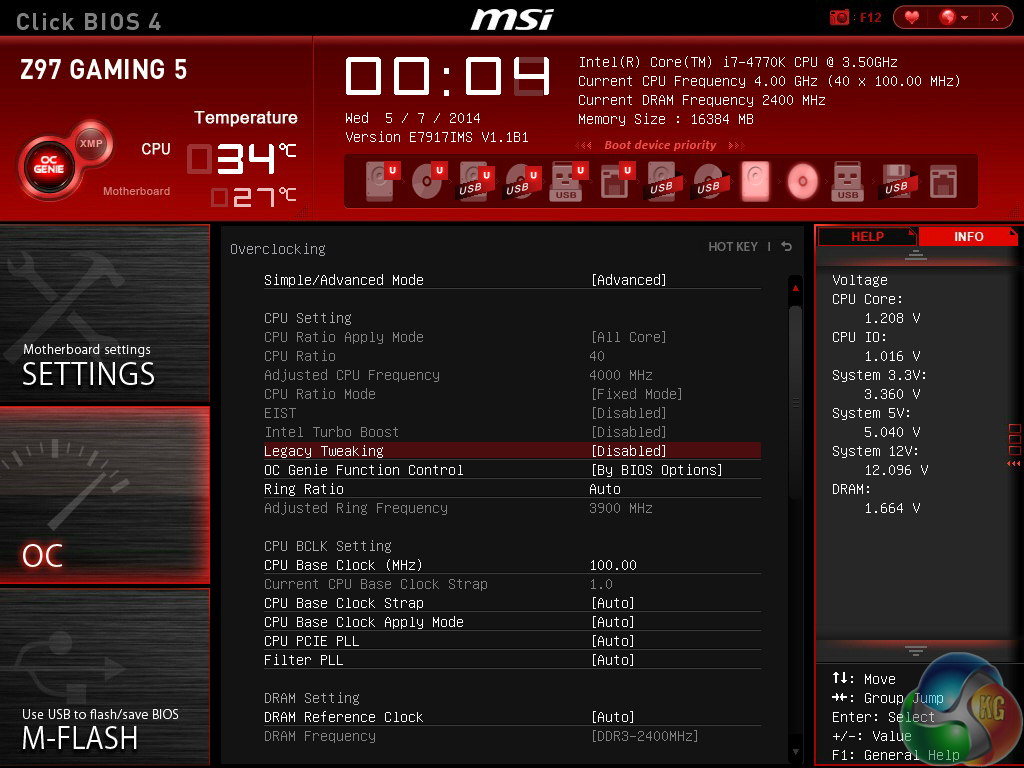Select the legacy USB hard disk boot icon
Image resolution: width=1024 pixels, height=768 pixels.
[664, 180]
